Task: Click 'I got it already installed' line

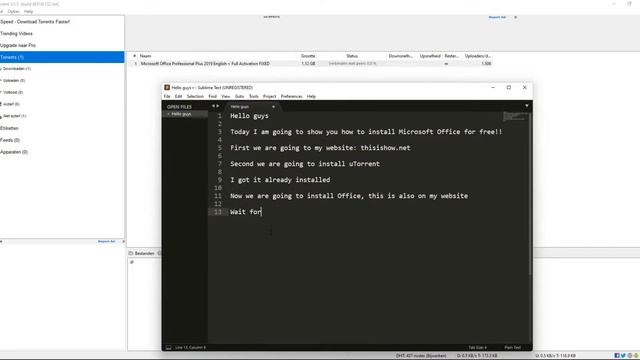Action: pyautogui.click(x=280, y=180)
